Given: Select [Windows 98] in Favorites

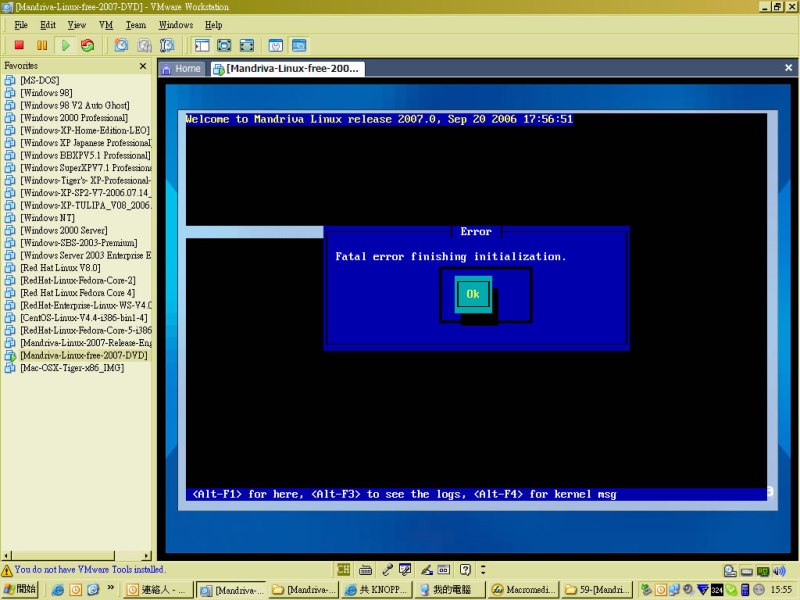Looking at the screenshot, I should [46, 93].
